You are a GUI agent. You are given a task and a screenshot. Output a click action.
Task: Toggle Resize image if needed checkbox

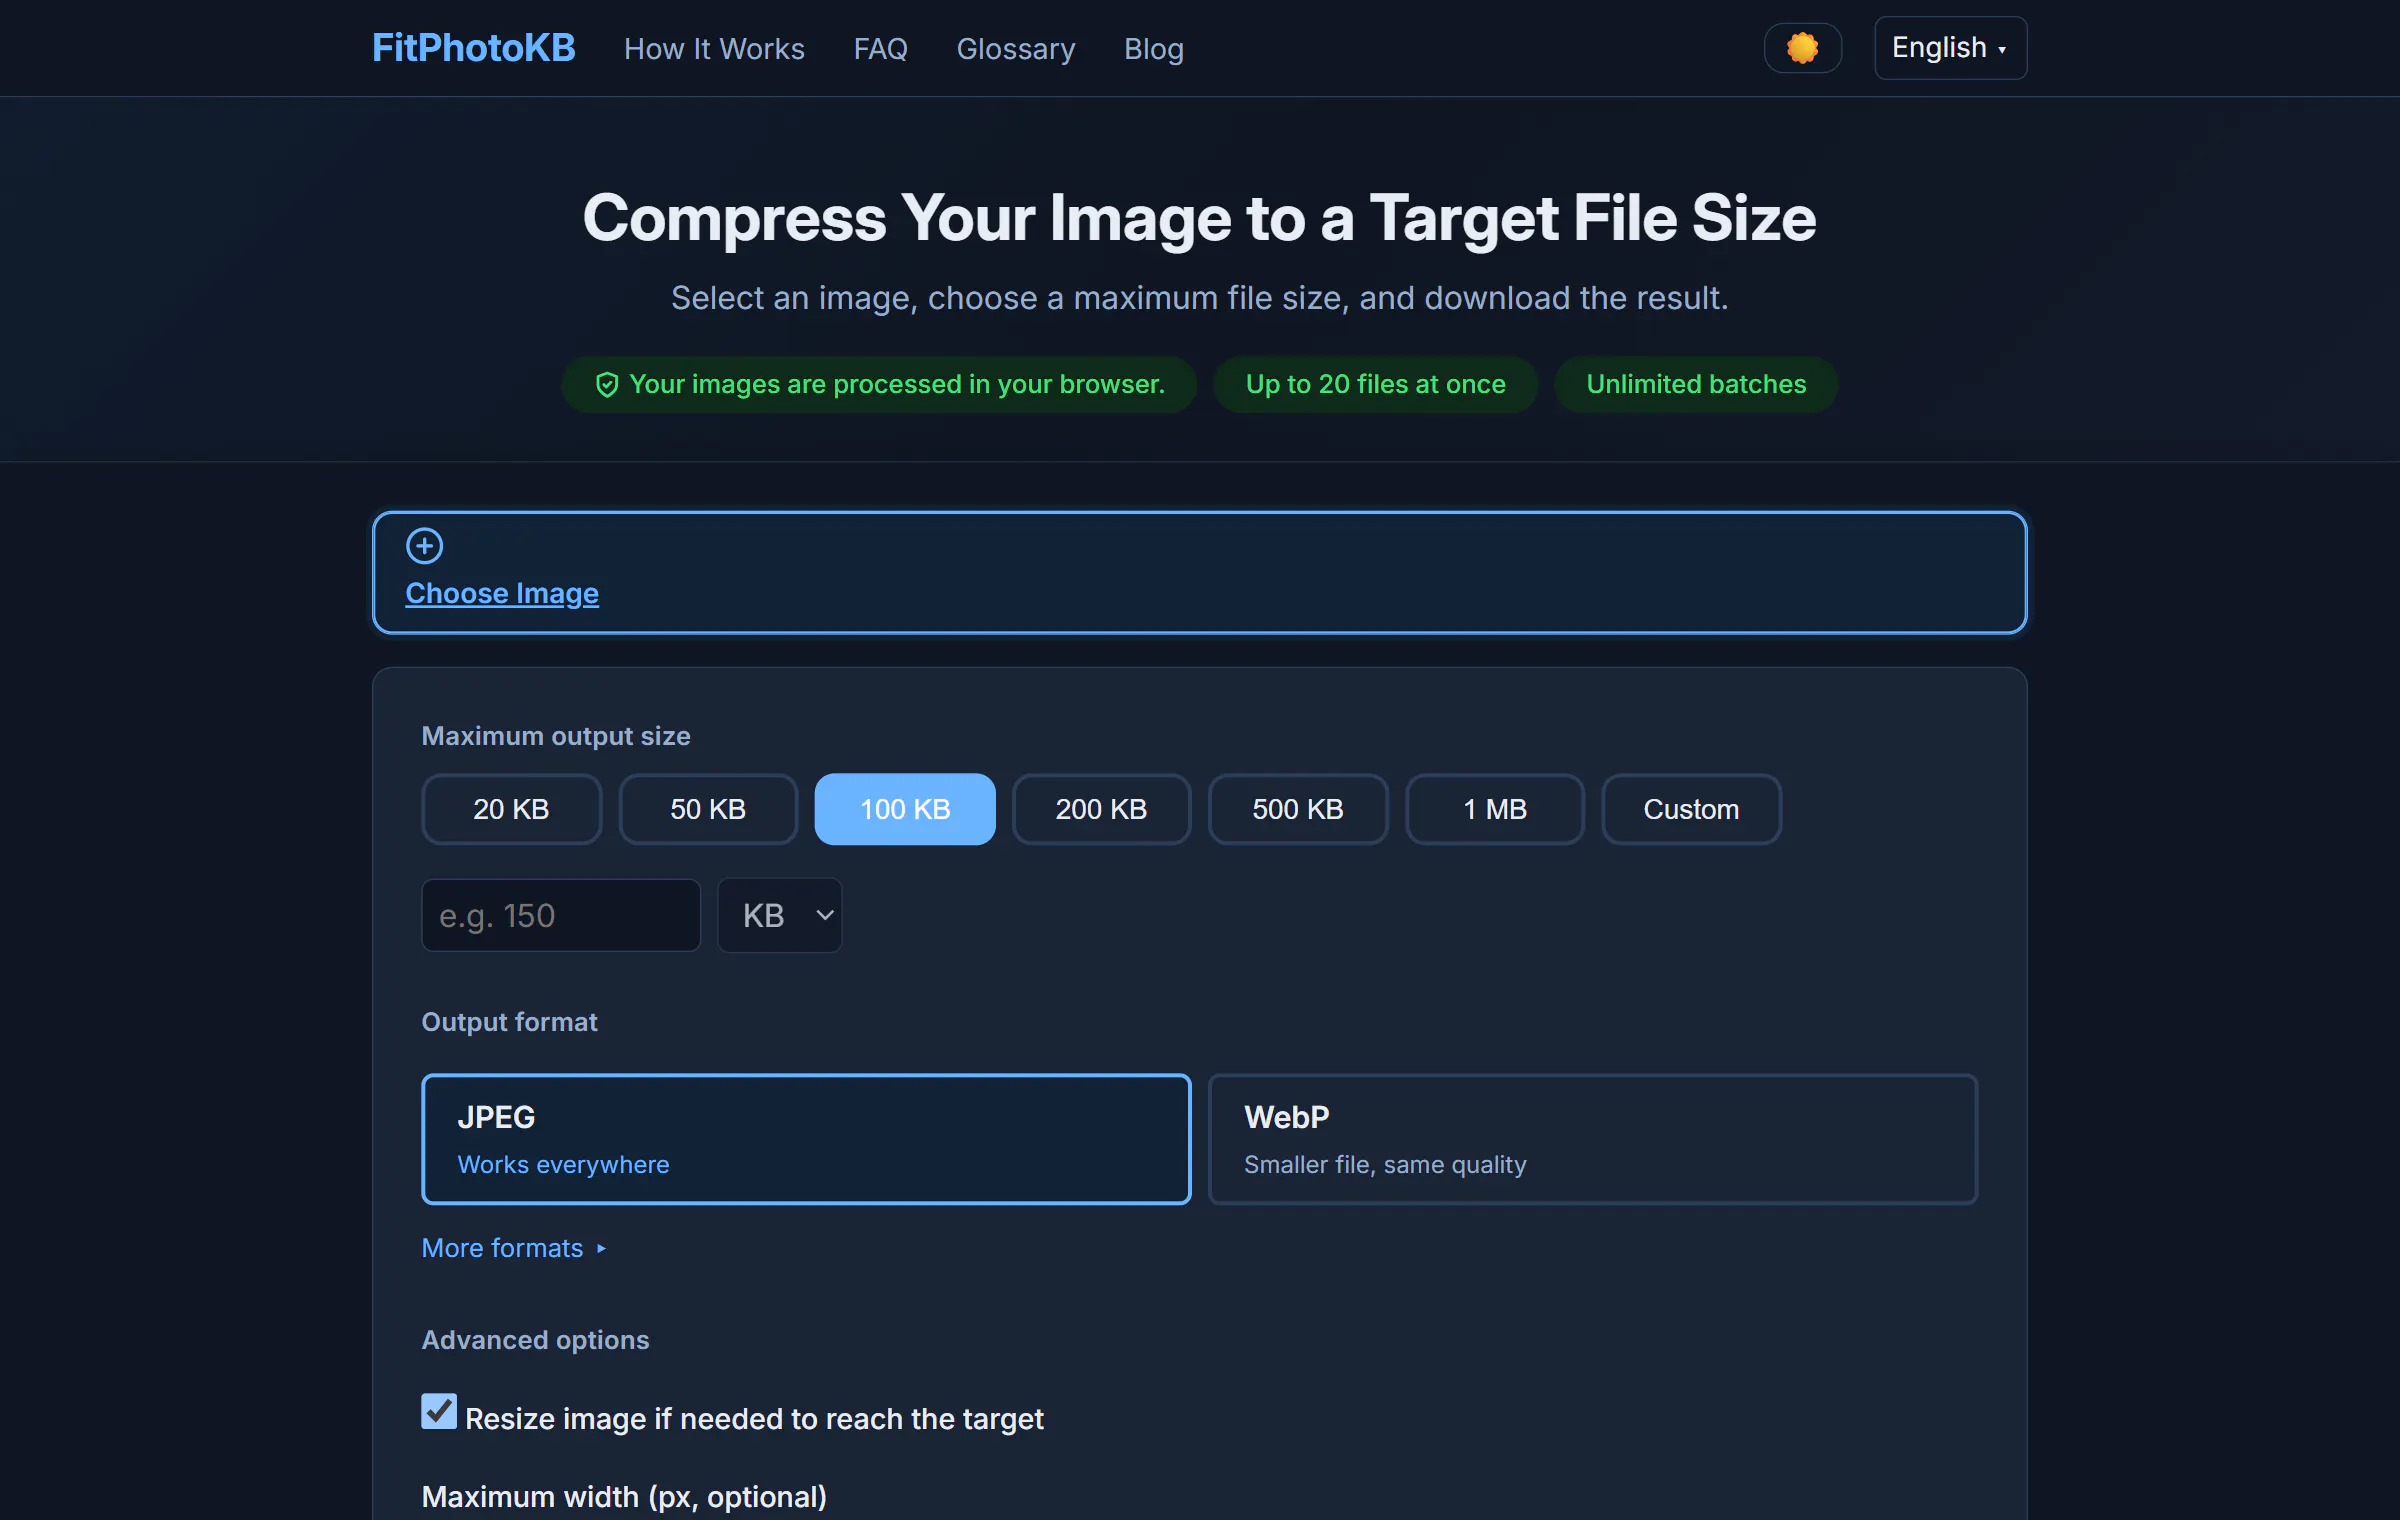(x=439, y=1411)
